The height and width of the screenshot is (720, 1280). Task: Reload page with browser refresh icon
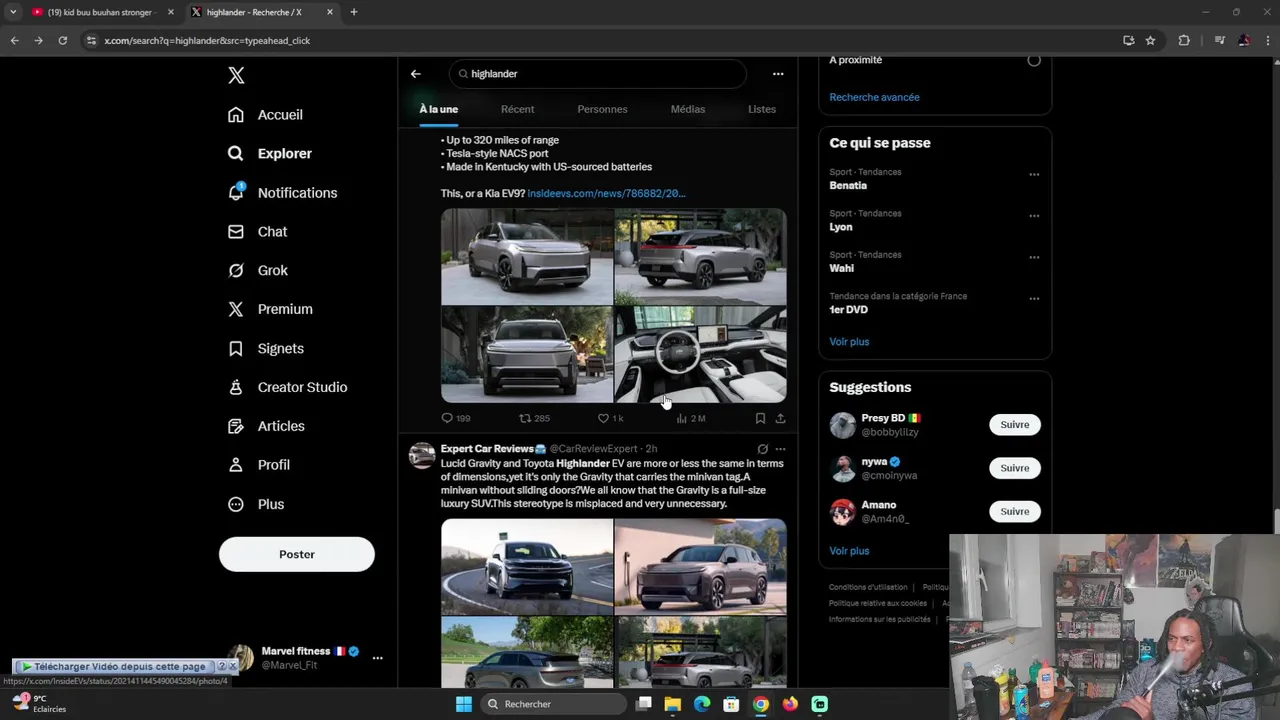coord(62,41)
